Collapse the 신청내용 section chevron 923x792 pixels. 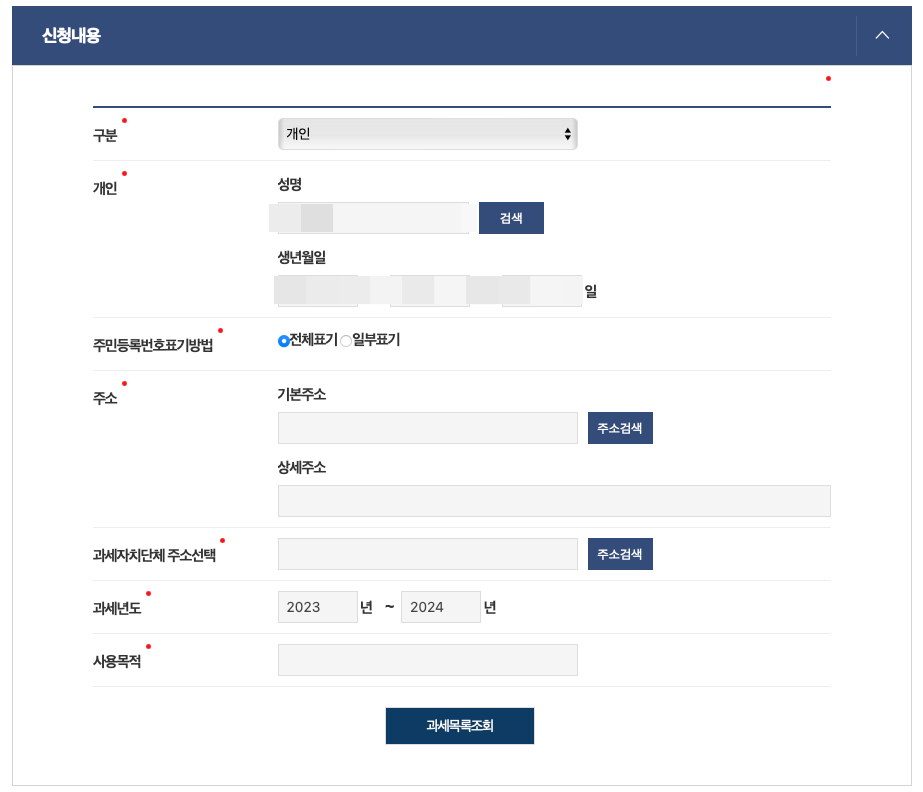882,35
